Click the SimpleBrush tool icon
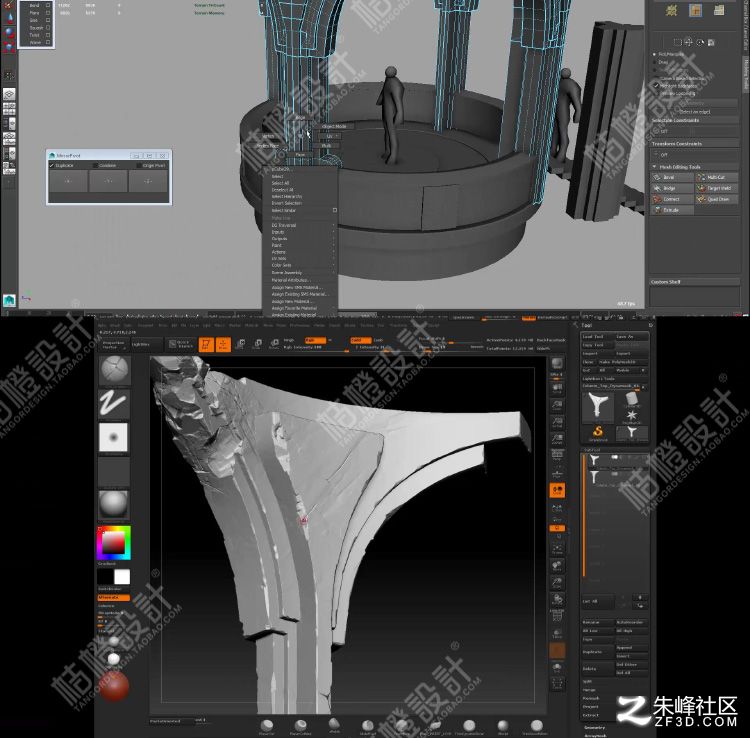 tap(598, 433)
